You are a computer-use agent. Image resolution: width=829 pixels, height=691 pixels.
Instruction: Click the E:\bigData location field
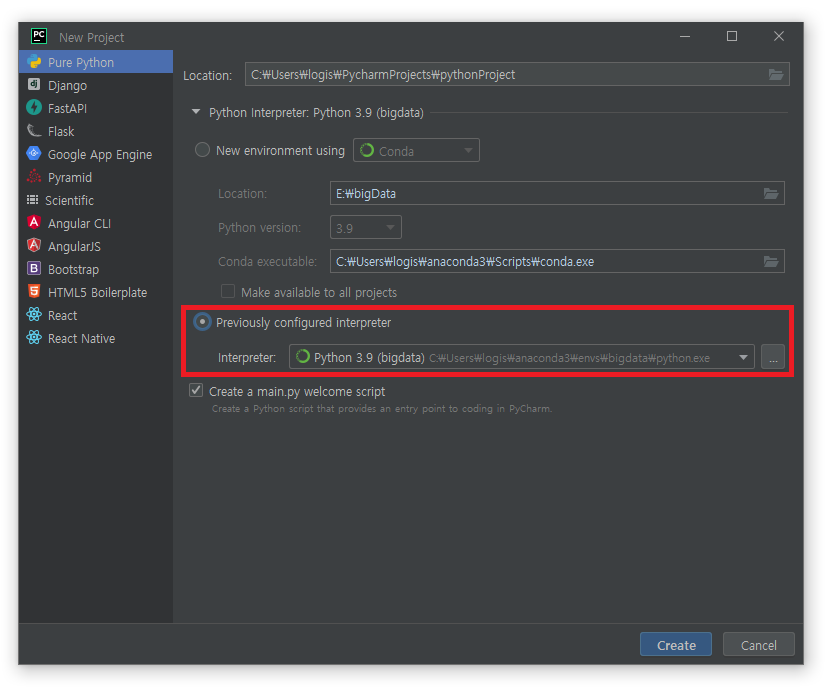pos(557,193)
